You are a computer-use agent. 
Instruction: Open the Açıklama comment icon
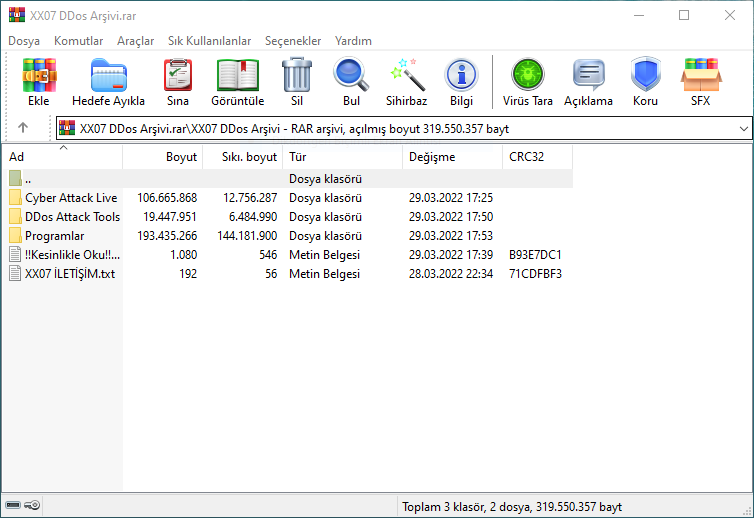tap(589, 75)
